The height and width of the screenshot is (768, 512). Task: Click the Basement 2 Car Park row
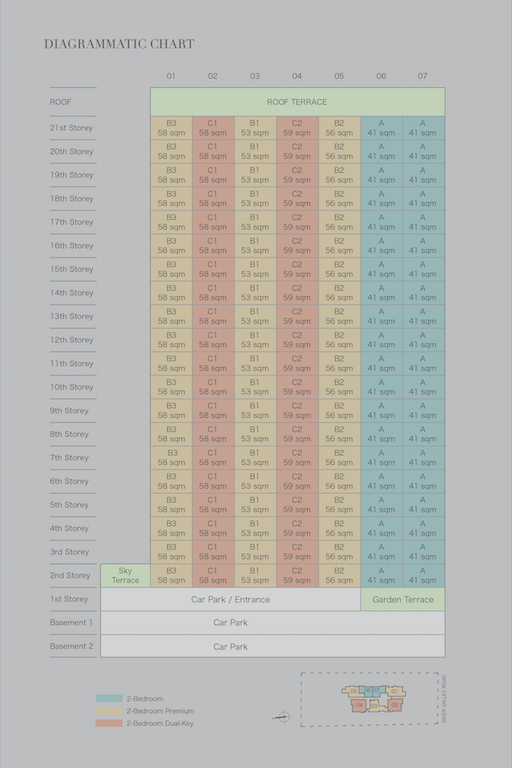[x=273, y=647]
